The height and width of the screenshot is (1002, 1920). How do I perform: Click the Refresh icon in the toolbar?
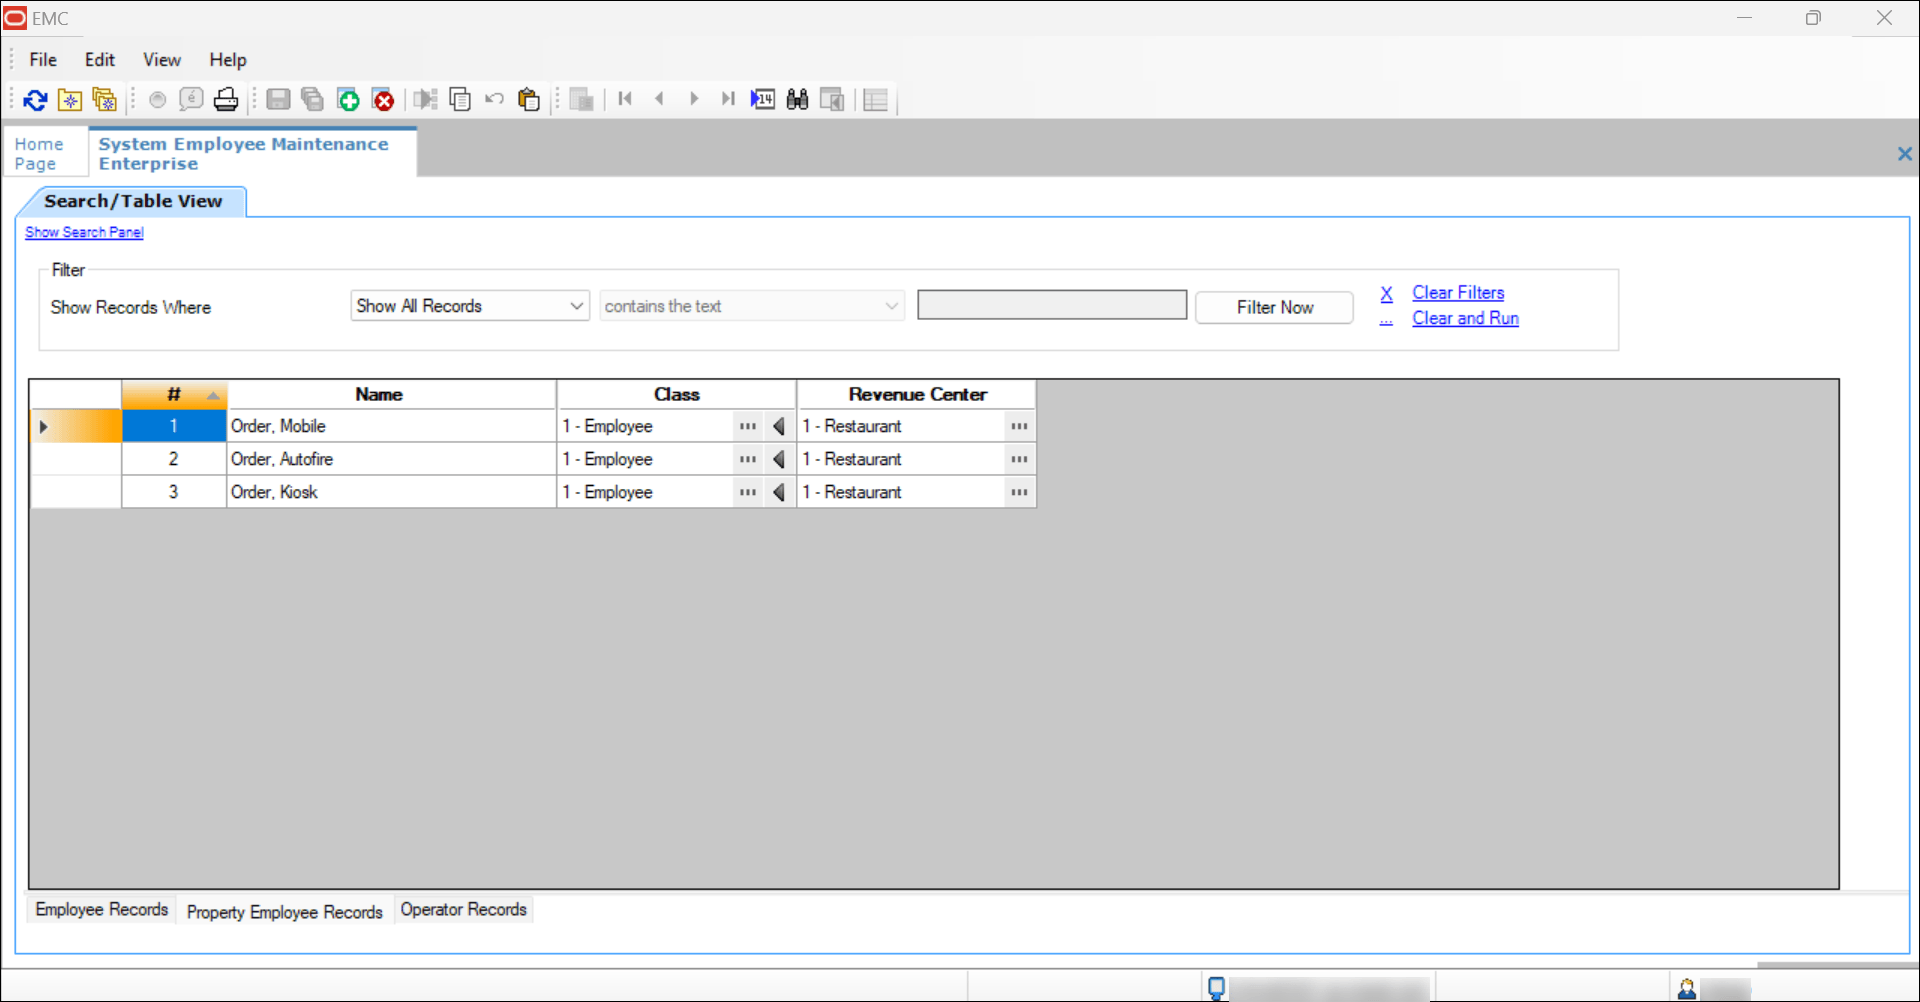click(35, 99)
